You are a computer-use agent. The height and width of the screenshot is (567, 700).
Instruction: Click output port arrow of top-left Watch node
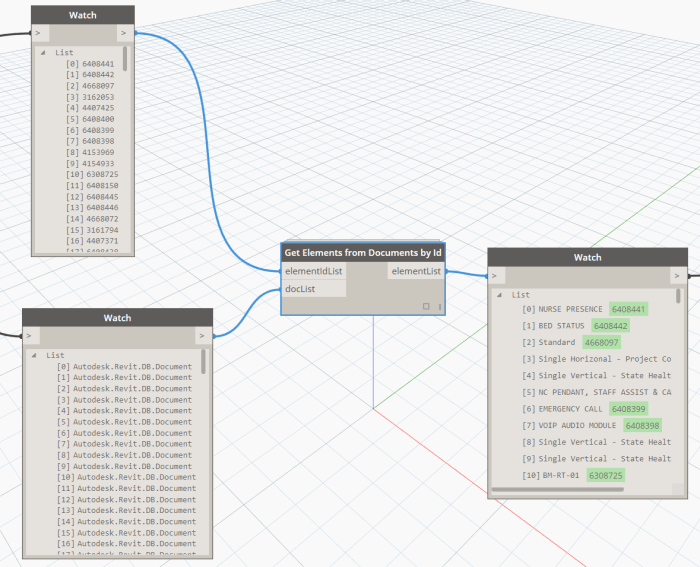pos(126,33)
